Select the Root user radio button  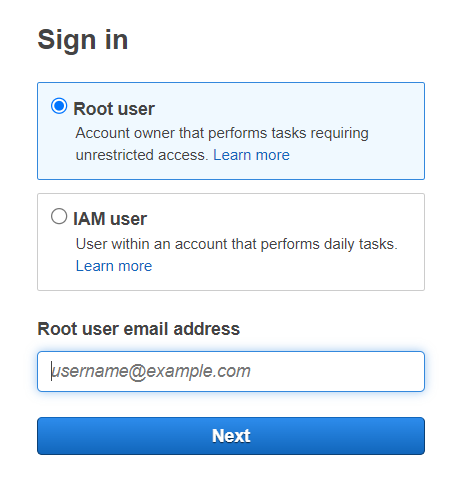click(59, 106)
